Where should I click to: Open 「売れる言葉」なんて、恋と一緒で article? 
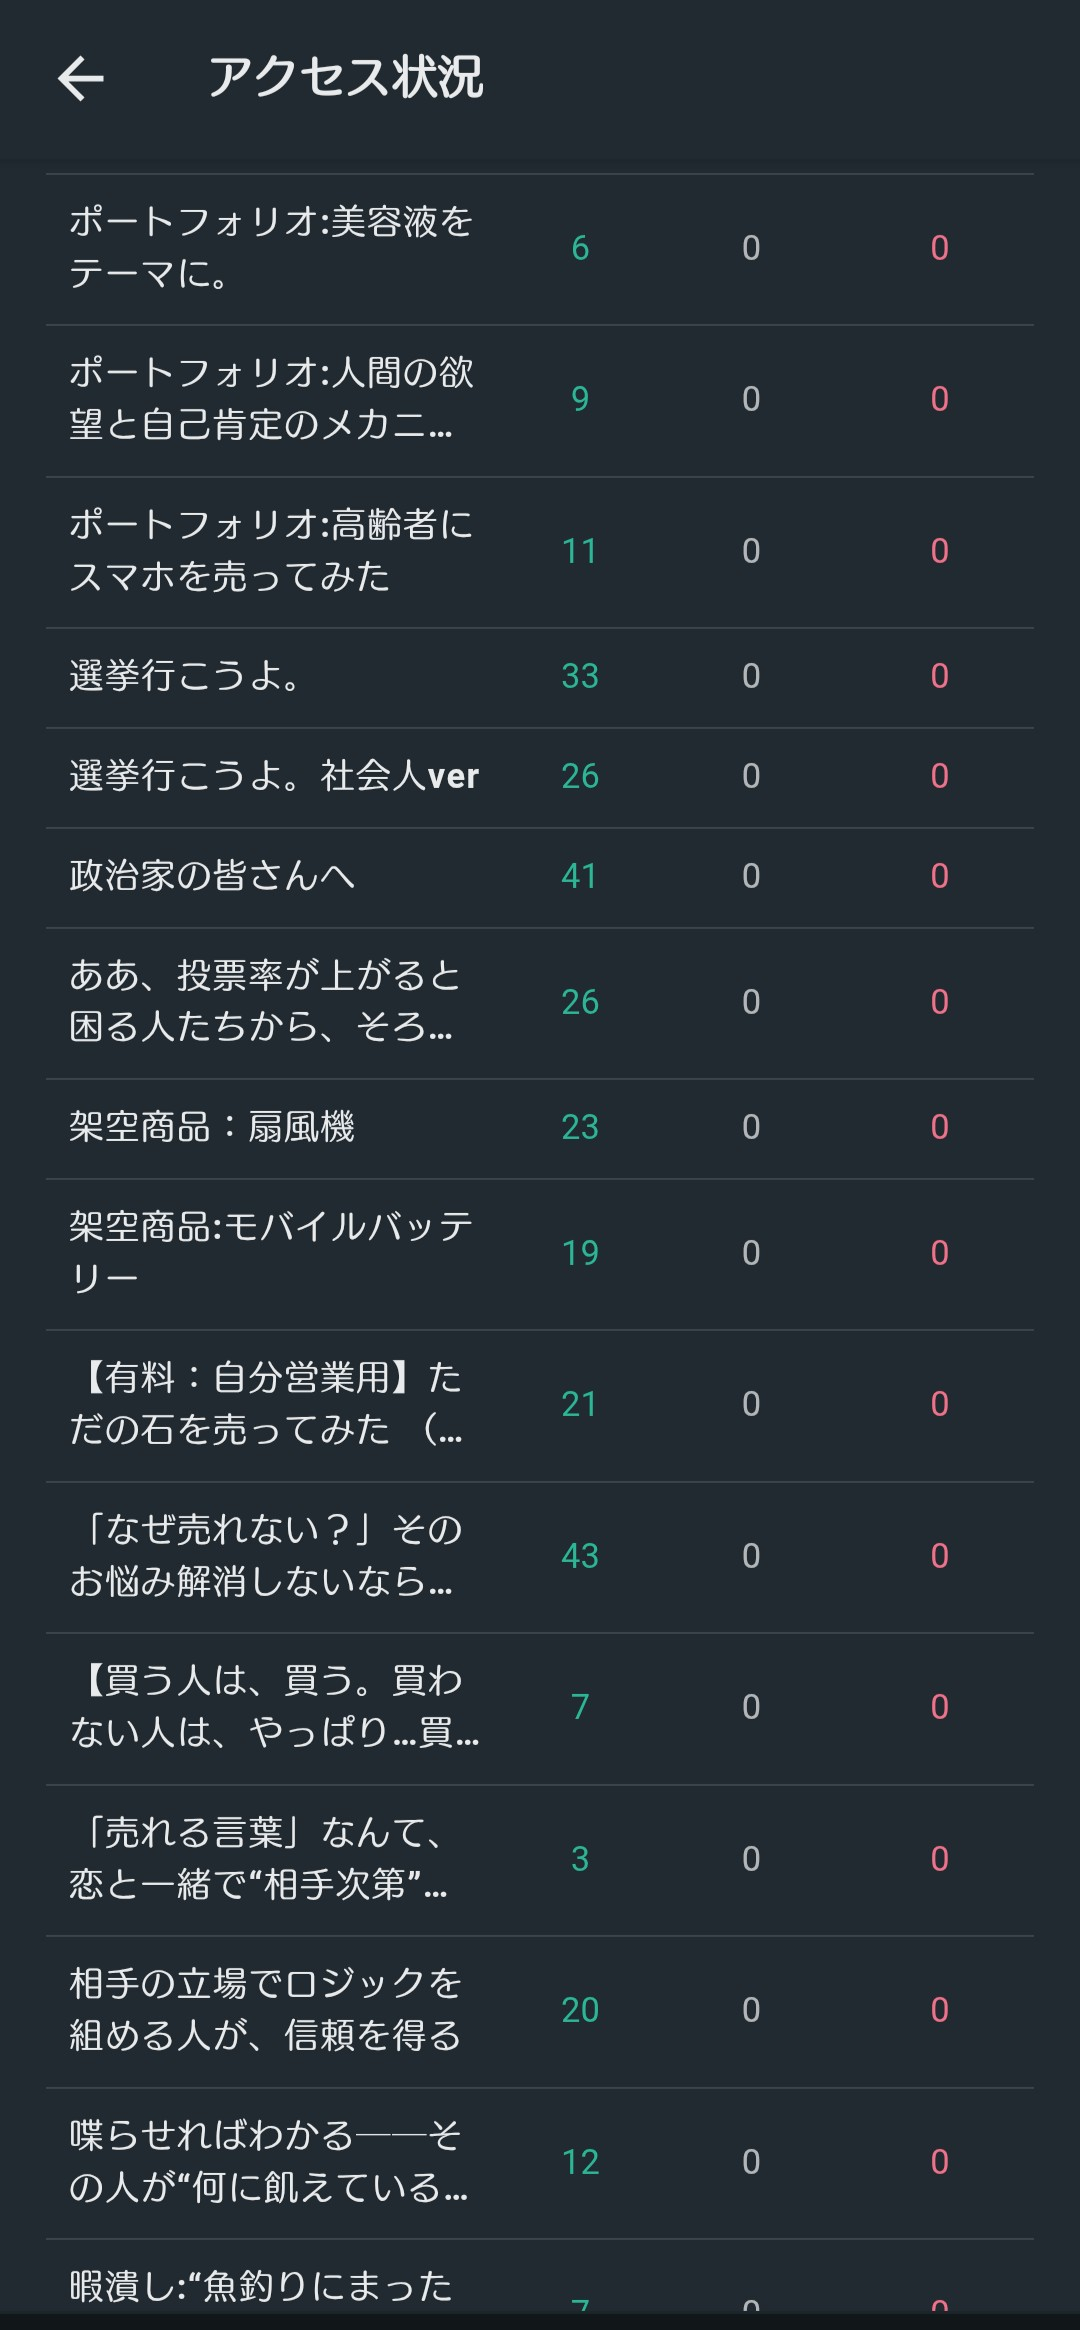tap(260, 1859)
